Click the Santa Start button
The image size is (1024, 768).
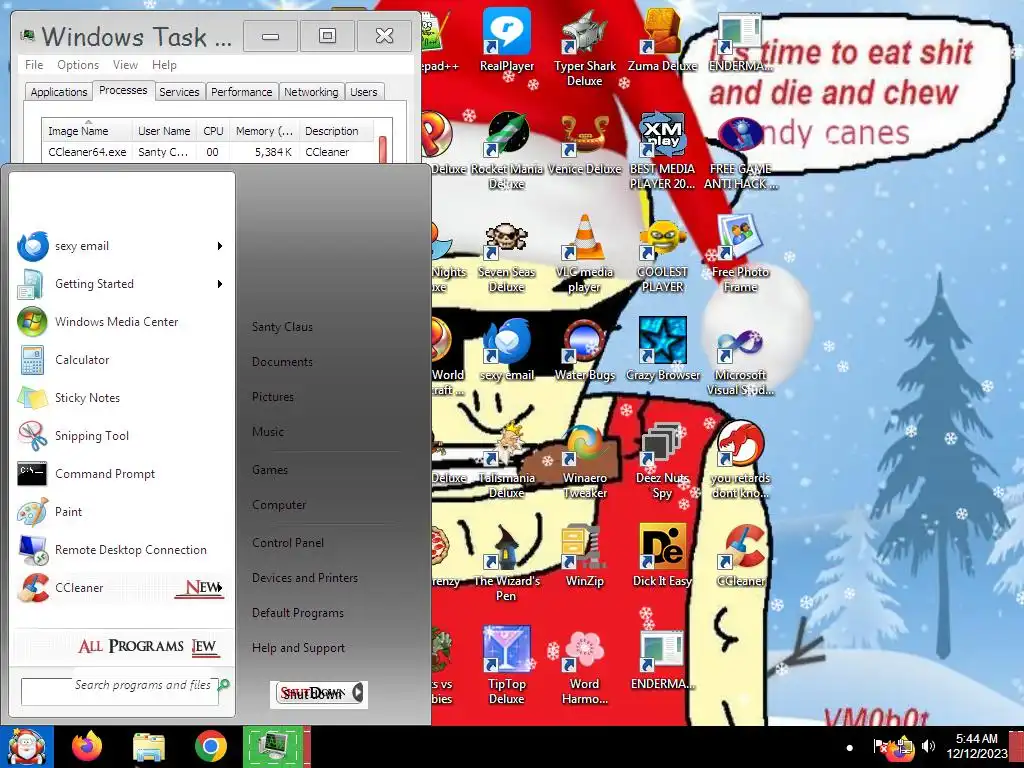pos(26,746)
